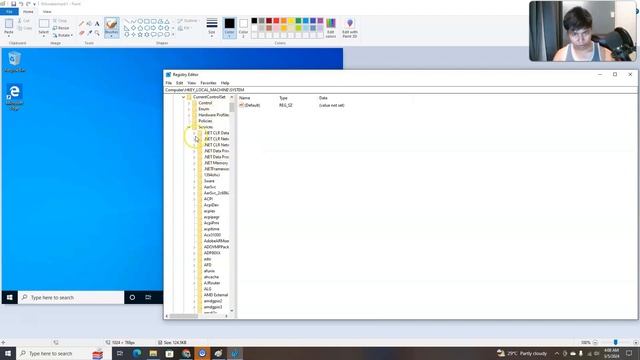Select the Pencil tool in Paint
Image resolution: width=640 pixels, height=360 pixels.
pyautogui.click(x=82, y=24)
